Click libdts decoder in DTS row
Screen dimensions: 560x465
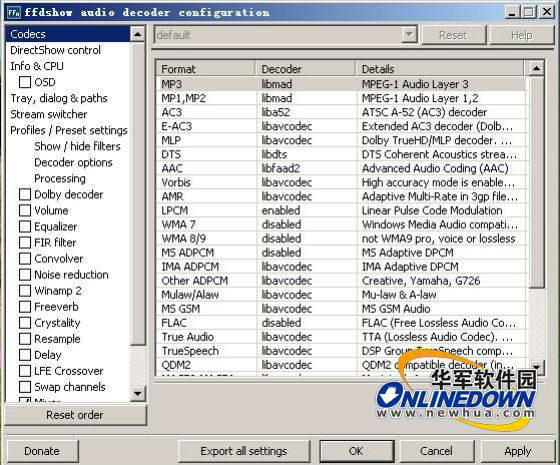coord(274,154)
